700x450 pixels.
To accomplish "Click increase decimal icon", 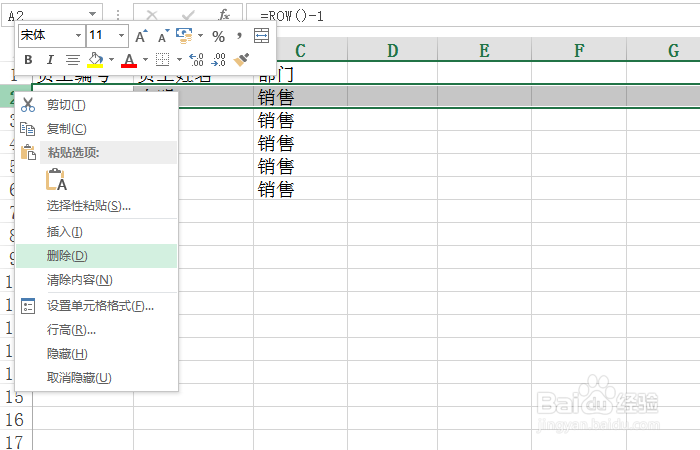I will (x=196, y=59).
